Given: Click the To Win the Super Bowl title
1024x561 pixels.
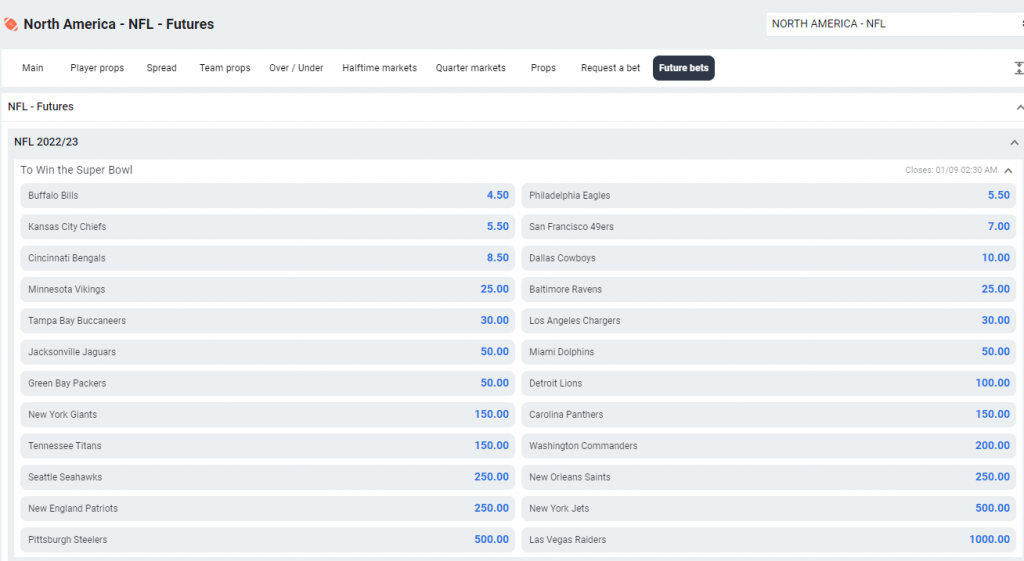Looking at the screenshot, I should [x=76, y=170].
